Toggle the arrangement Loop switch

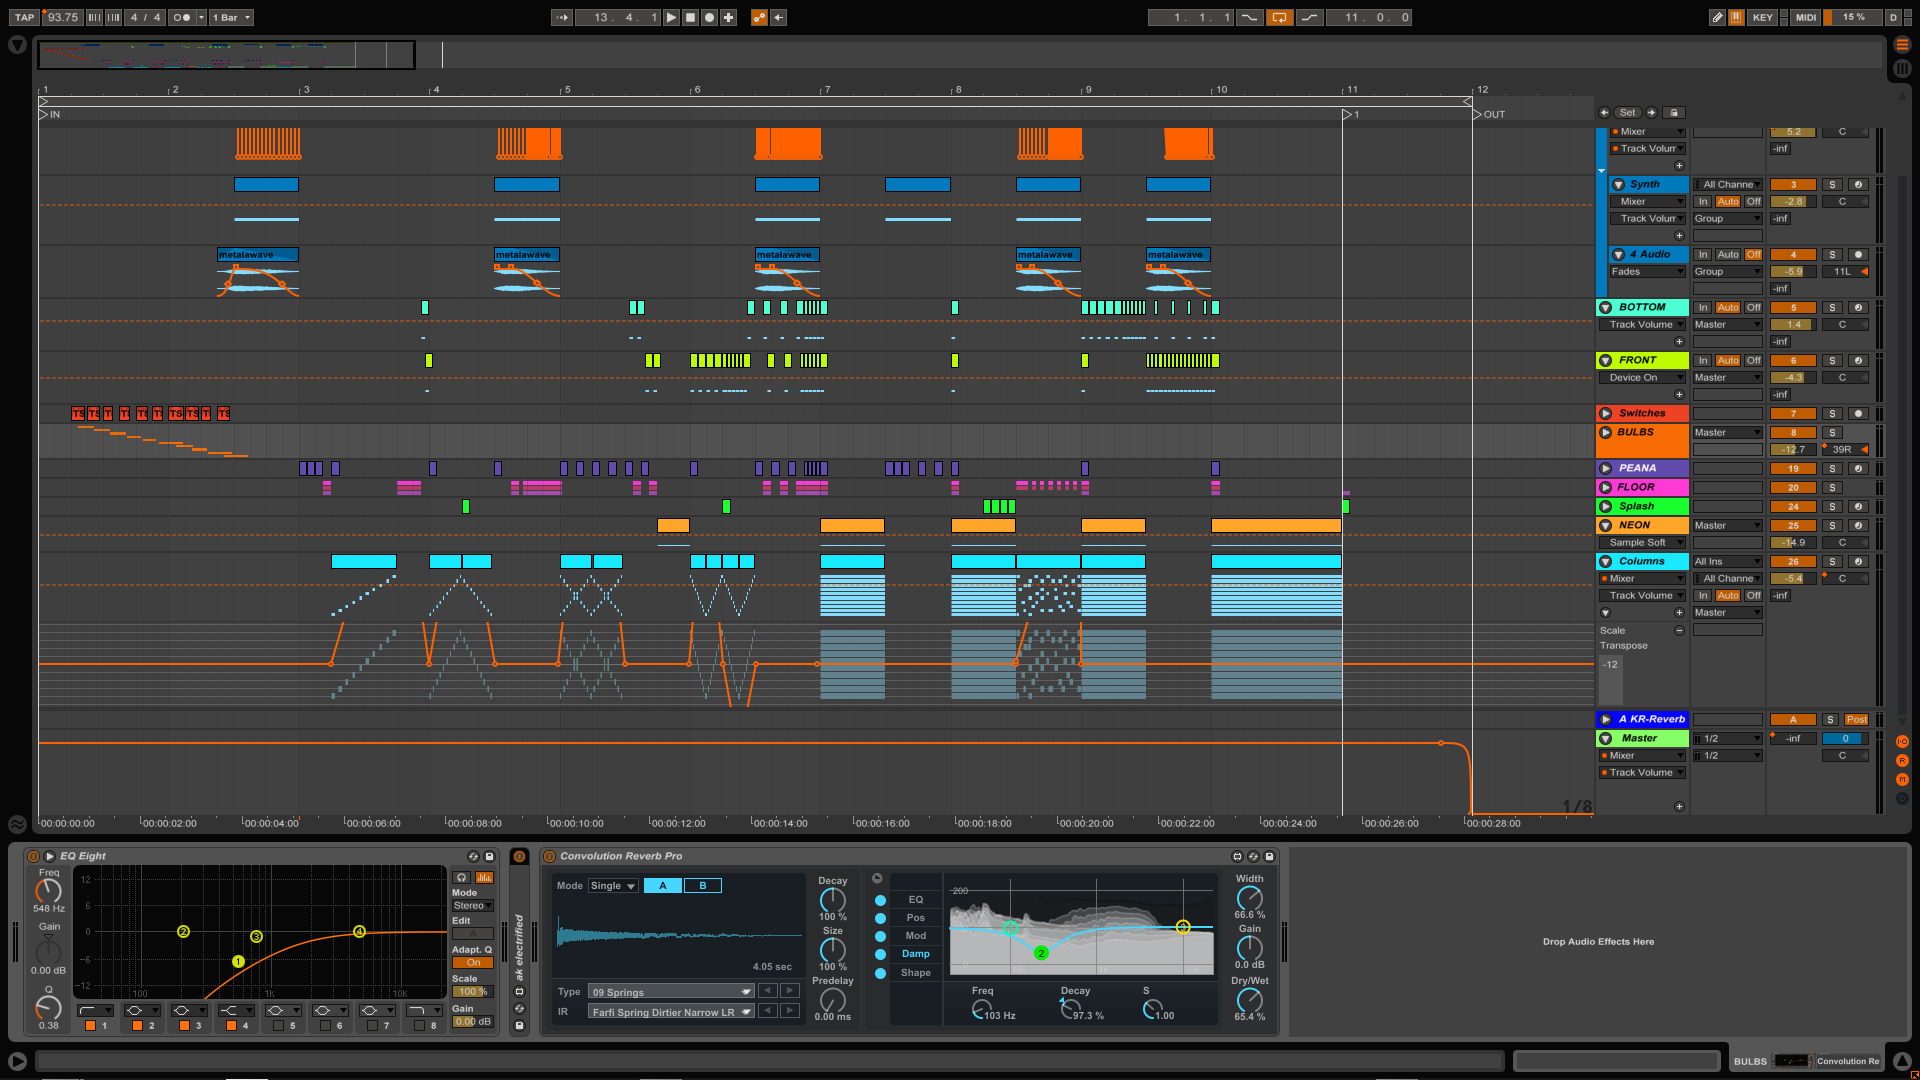[x=1279, y=17]
